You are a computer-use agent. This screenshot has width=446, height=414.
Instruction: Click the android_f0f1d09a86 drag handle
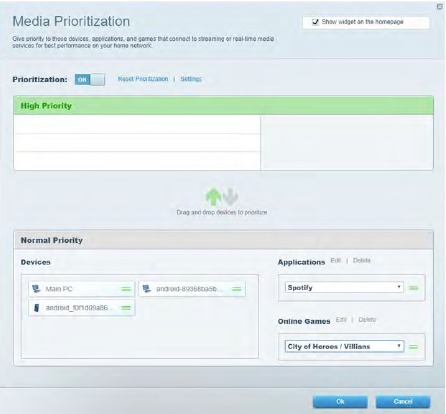[x=126, y=308]
